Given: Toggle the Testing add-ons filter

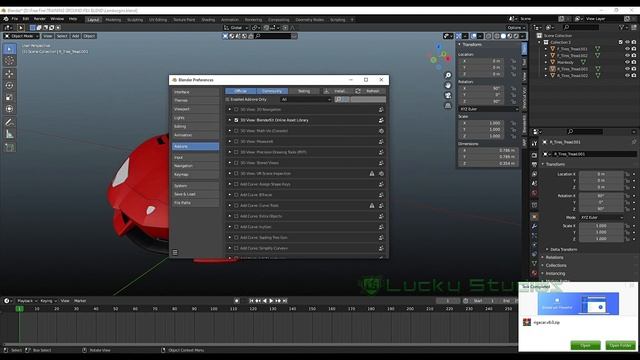Looking at the screenshot, I should click(x=304, y=91).
